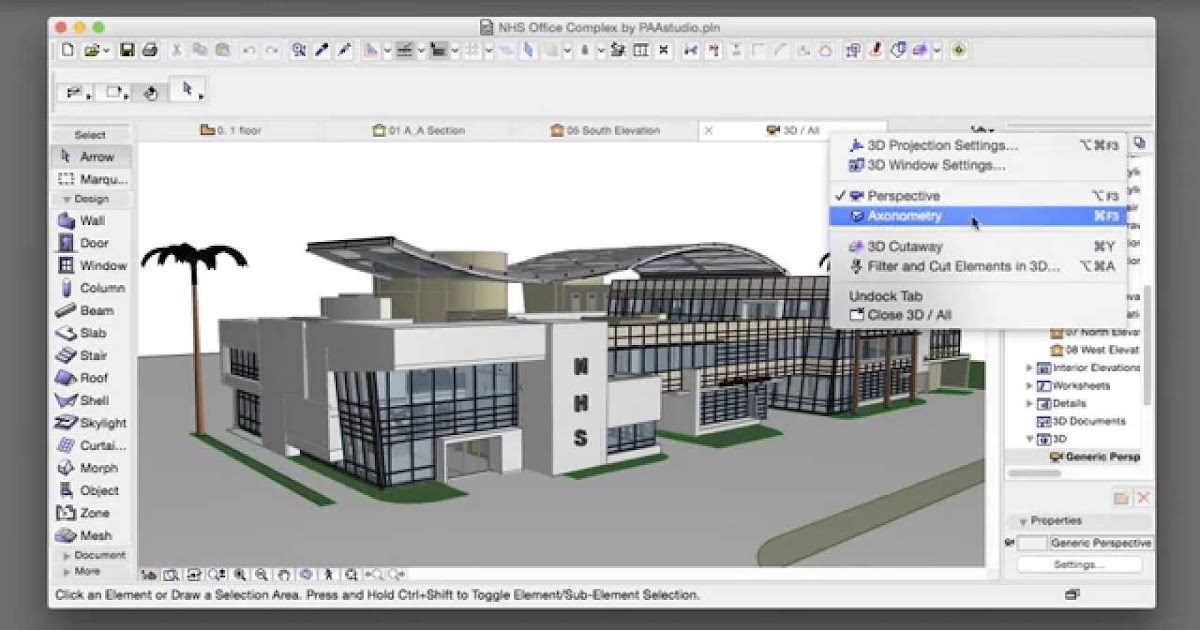Open 3D Projection Settings menu item
Image resolution: width=1200 pixels, height=630 pixels.
click(978, 146)
